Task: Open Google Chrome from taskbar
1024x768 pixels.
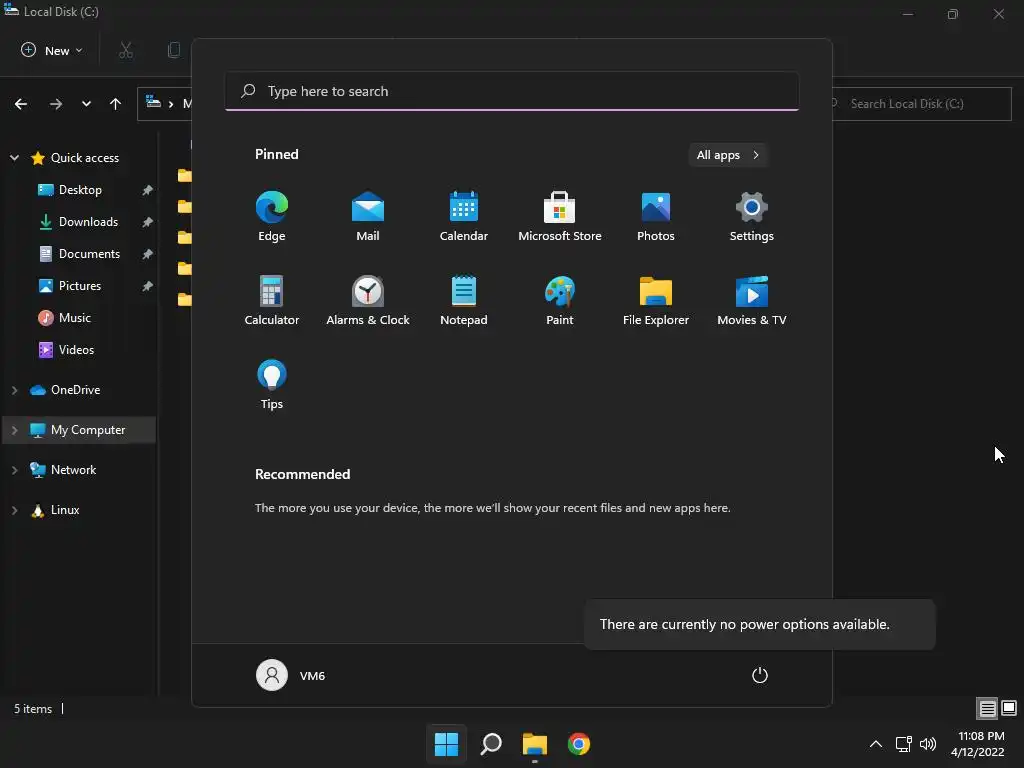Action: point(579,744)
